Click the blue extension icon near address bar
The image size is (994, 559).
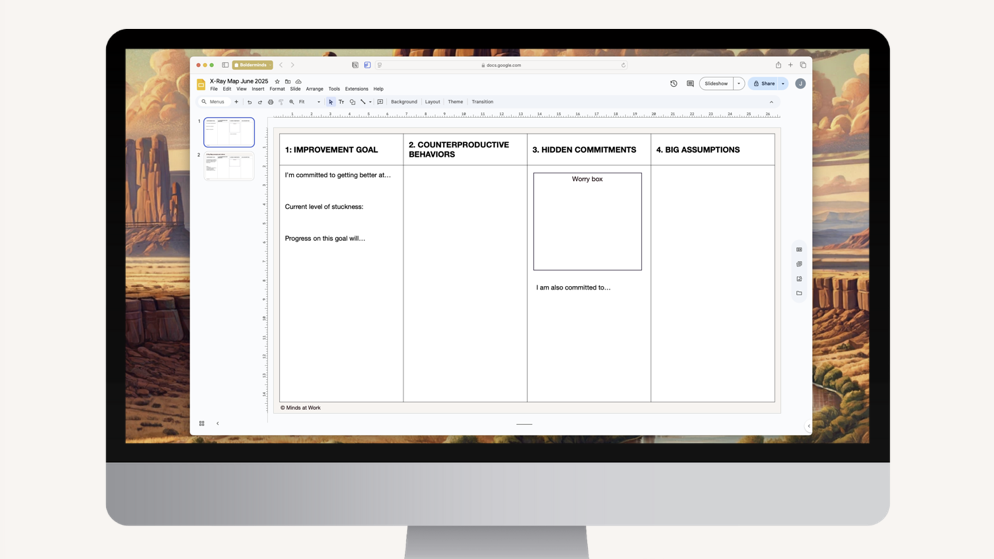click(x=367, y=65)
